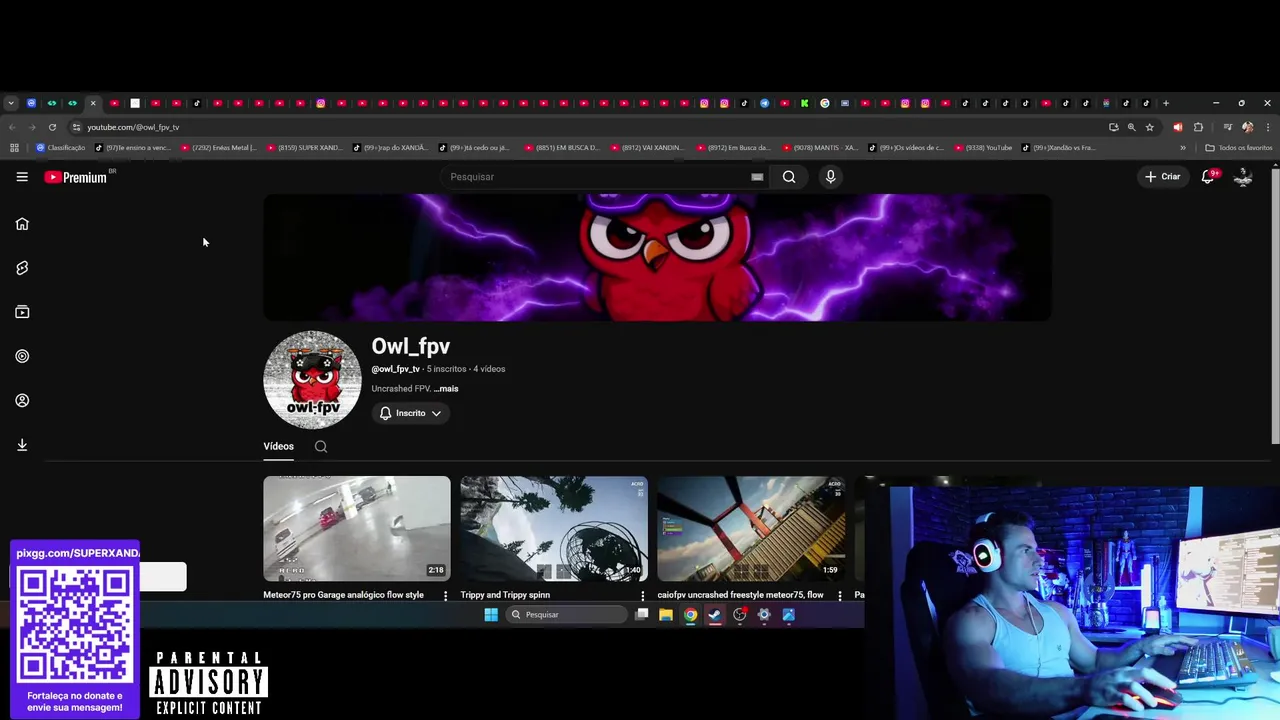The height and width of the screenshot is (720, 1280).
Task: Open YouTube notifications bell
Action: coord(1208,177)
